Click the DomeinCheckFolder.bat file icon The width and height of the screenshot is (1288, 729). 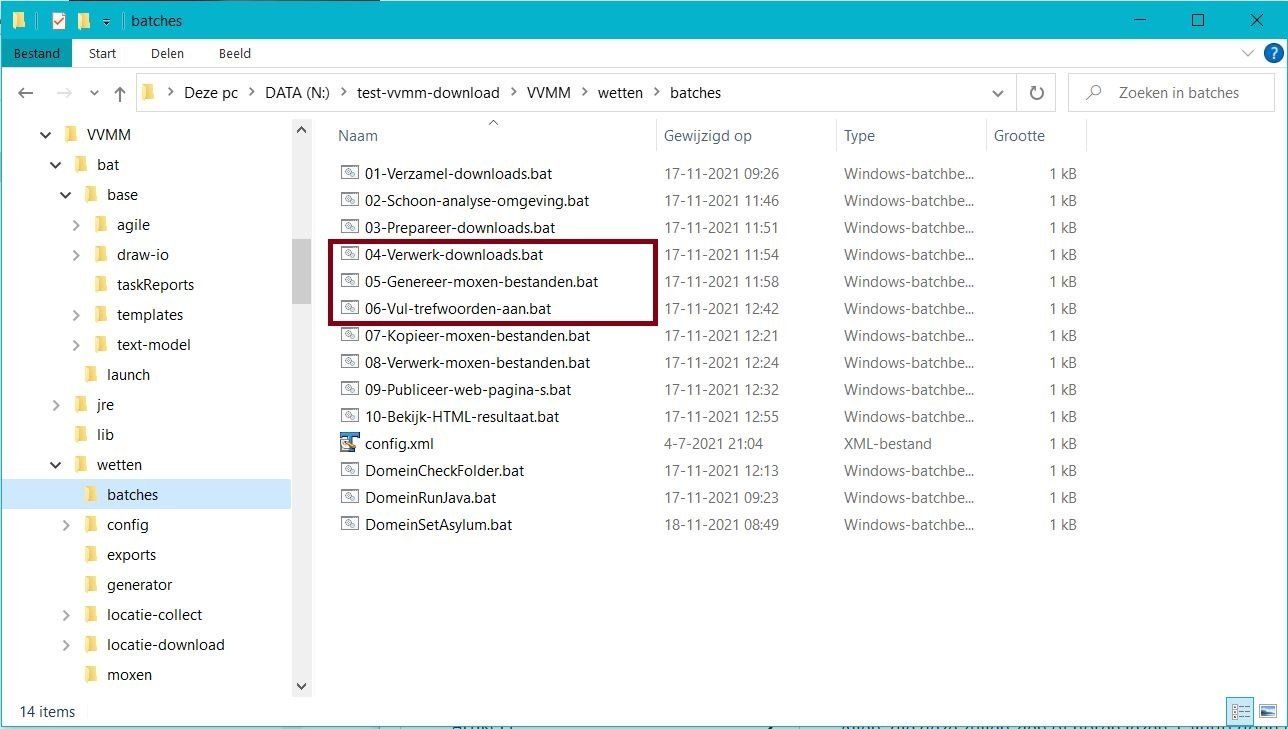tap(349, 470)
